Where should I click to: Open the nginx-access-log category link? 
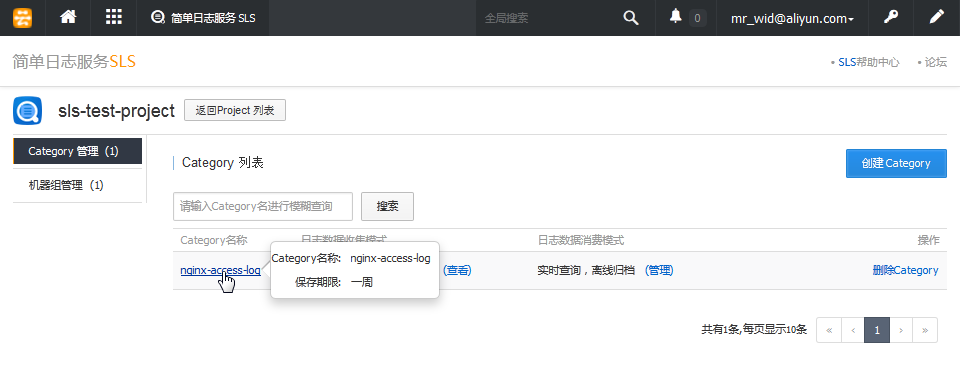(220, 270)
